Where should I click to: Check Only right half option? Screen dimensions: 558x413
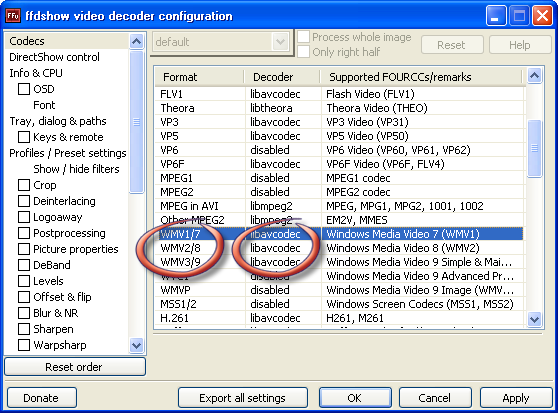coord(303,52)
